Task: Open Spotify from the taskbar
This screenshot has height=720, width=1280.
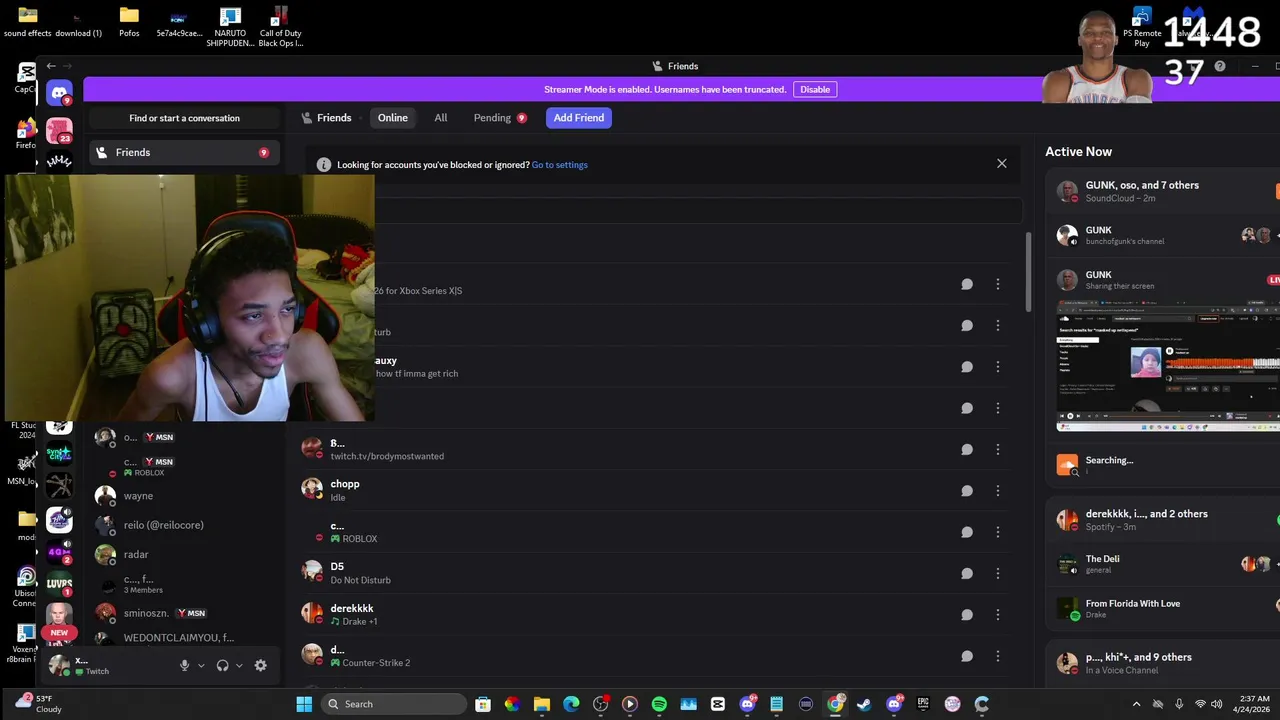Action: pyautogui.click(x=659, y=704)
